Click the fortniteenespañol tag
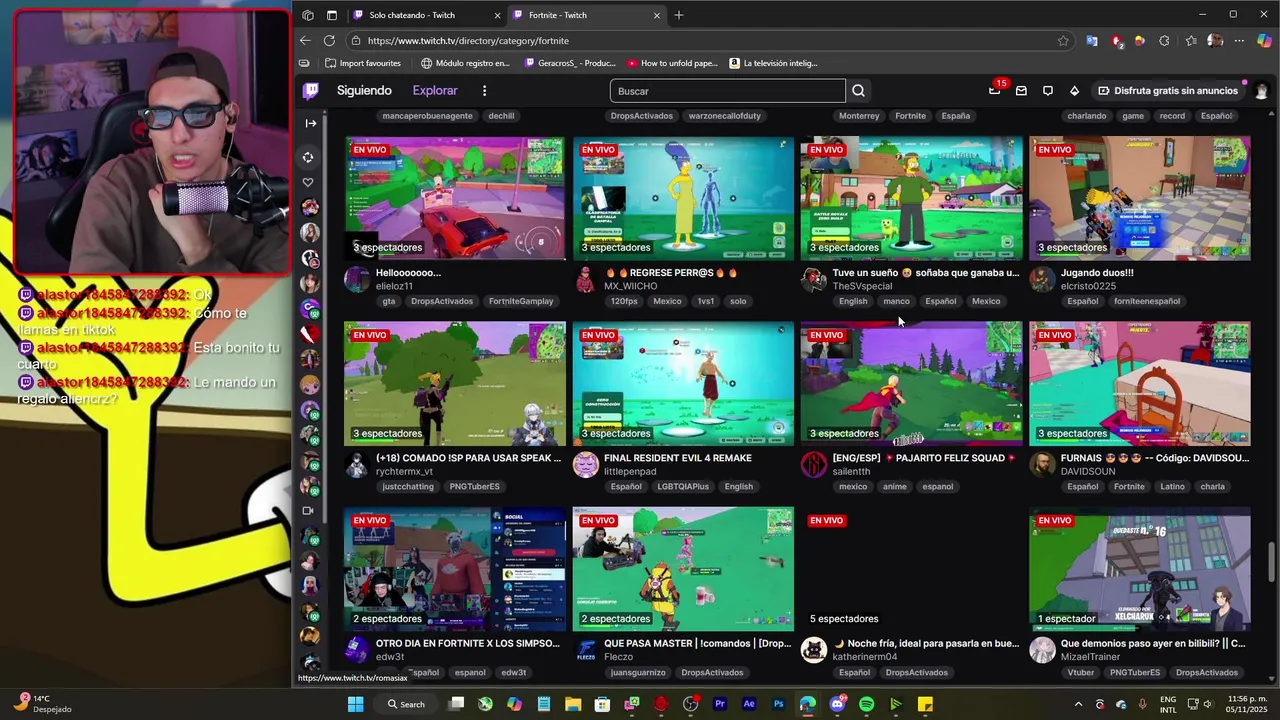The width and height of the screenshot is (1280, 720). pyautogui.click(x=1147, y=301)
